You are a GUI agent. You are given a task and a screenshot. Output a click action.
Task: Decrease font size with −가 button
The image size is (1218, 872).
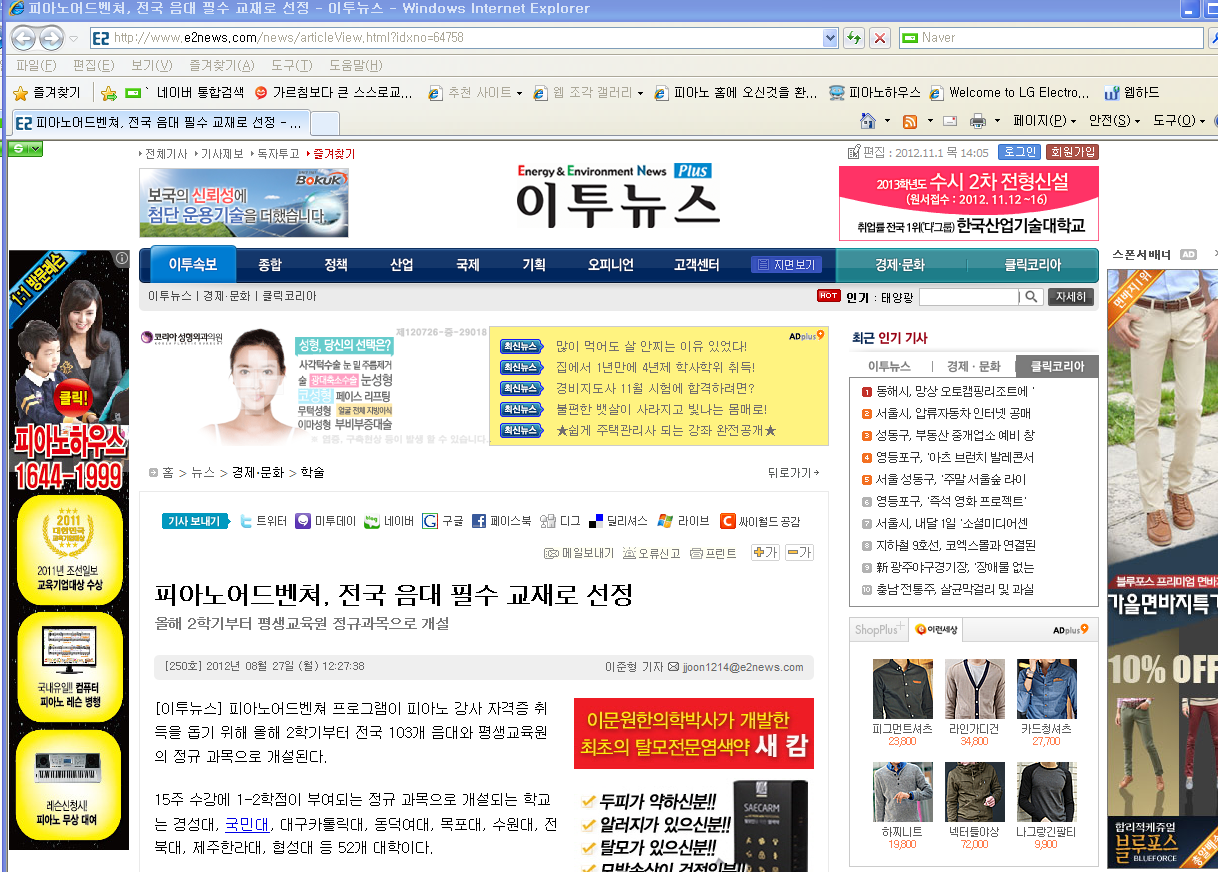point(799,552)
